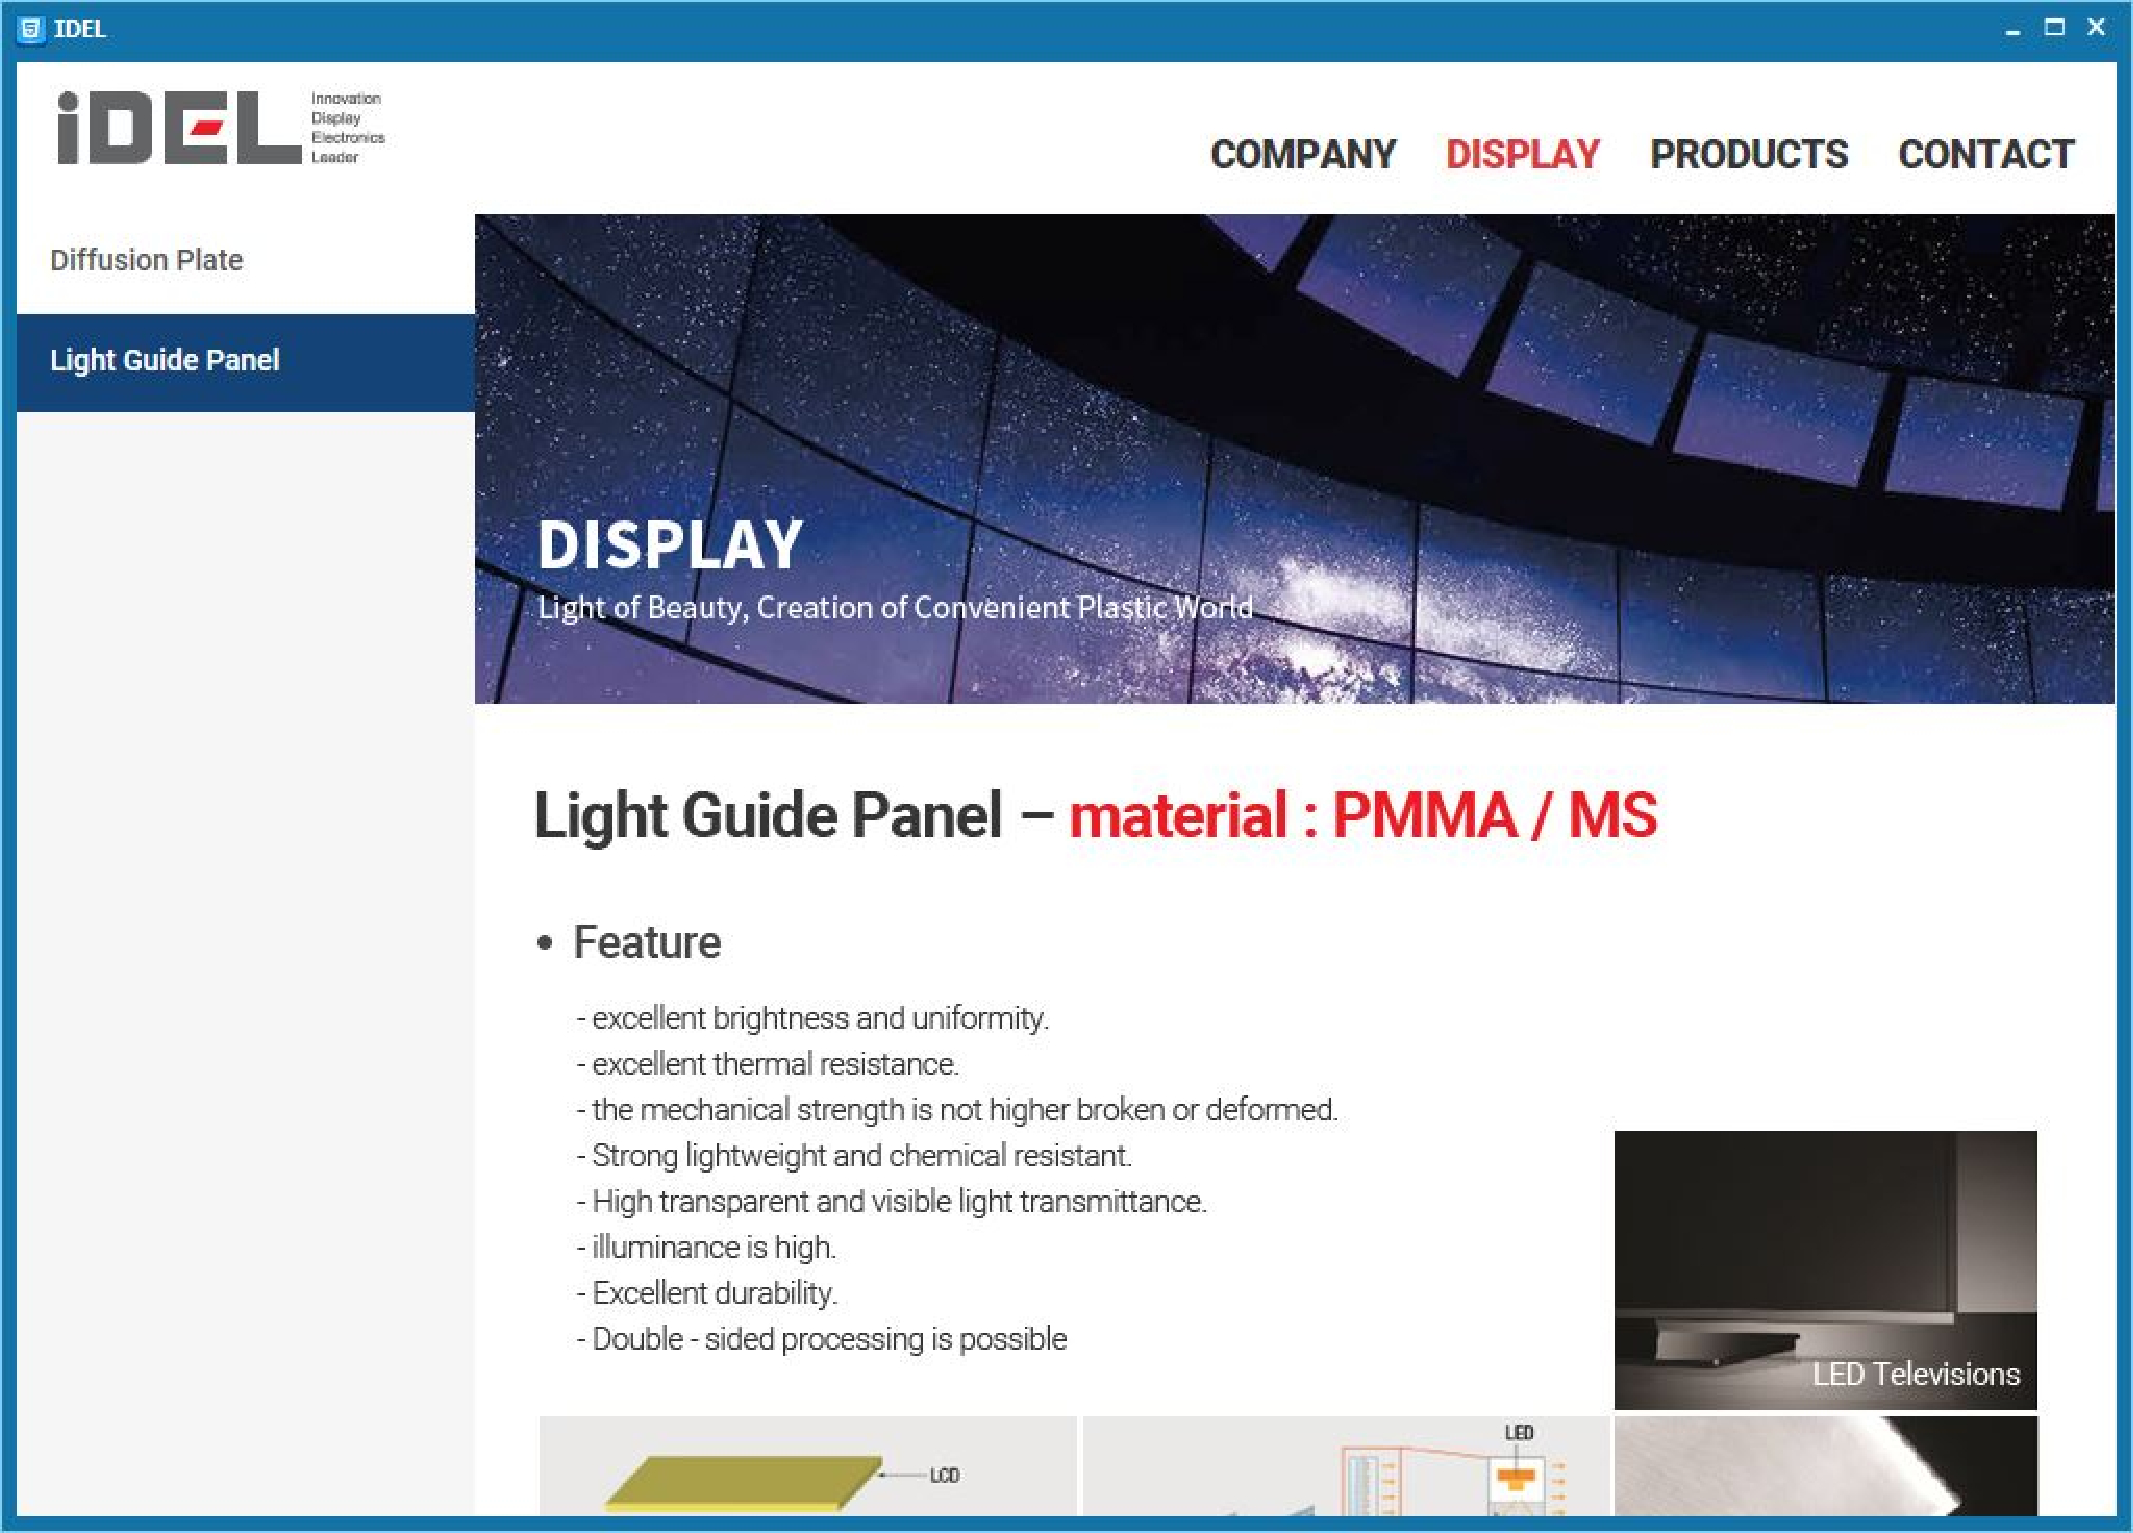Click 'excellent brightness and uniformity' line

pos(812,1018)
